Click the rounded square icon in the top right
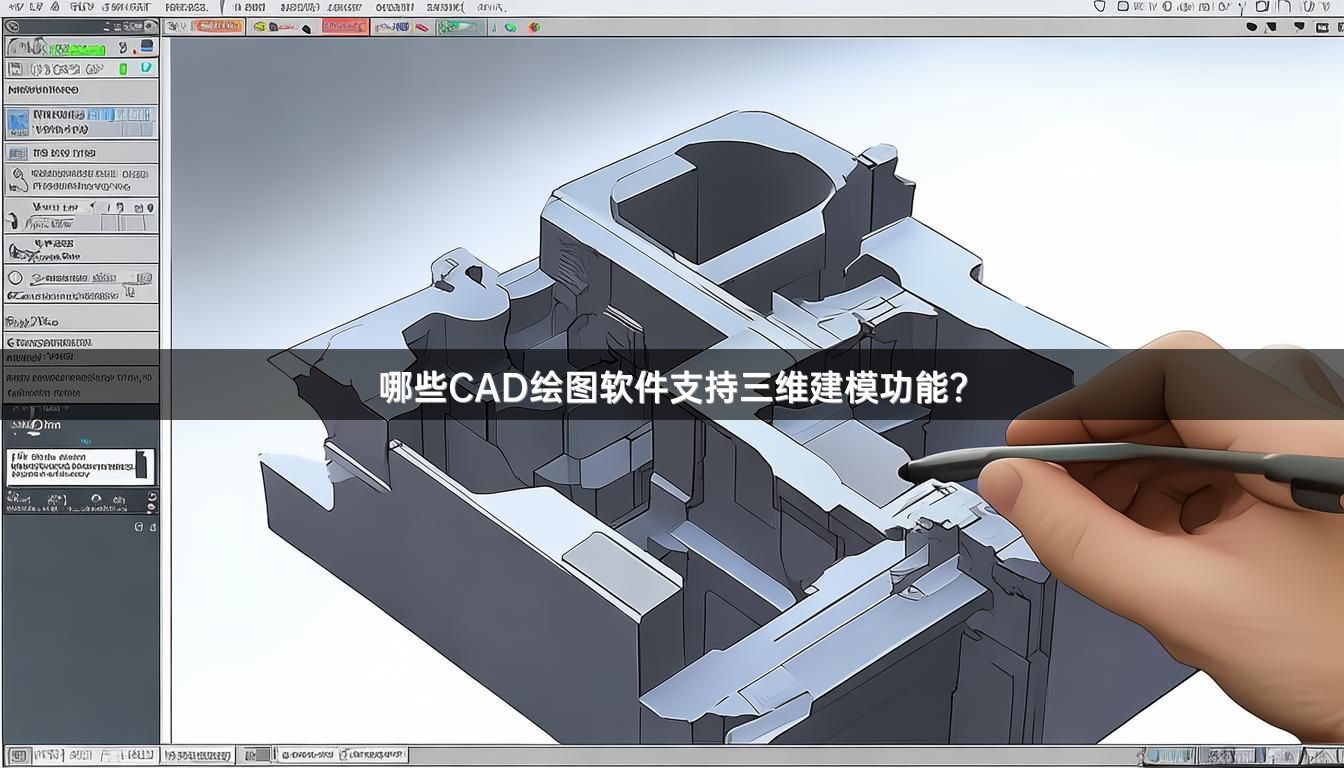The width and height of the screenshot is (1344, 768). point(1123,6)
